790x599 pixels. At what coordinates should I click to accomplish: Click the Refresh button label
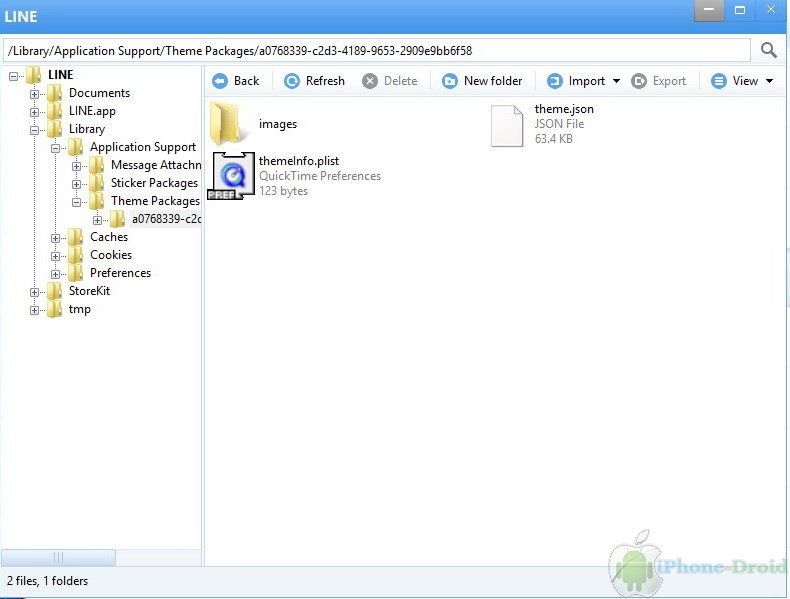pos(325,81)
